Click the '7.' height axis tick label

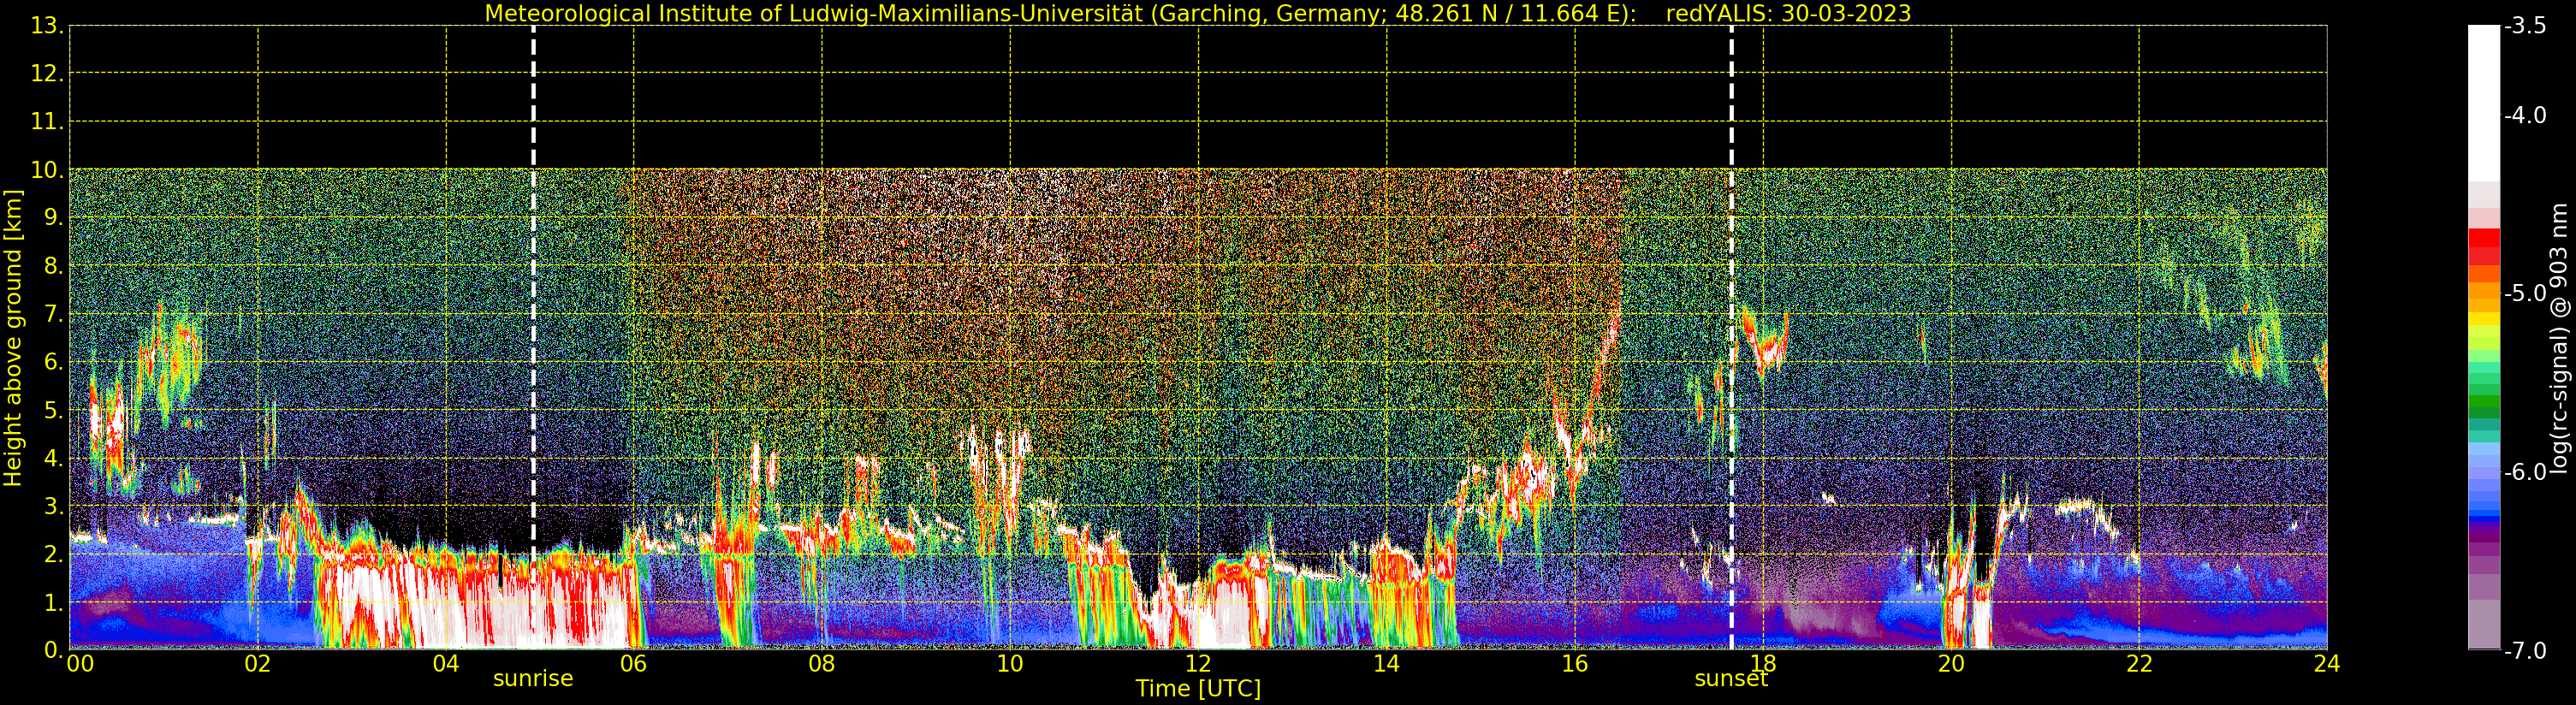pyautogui.click(x=53, y=314)
